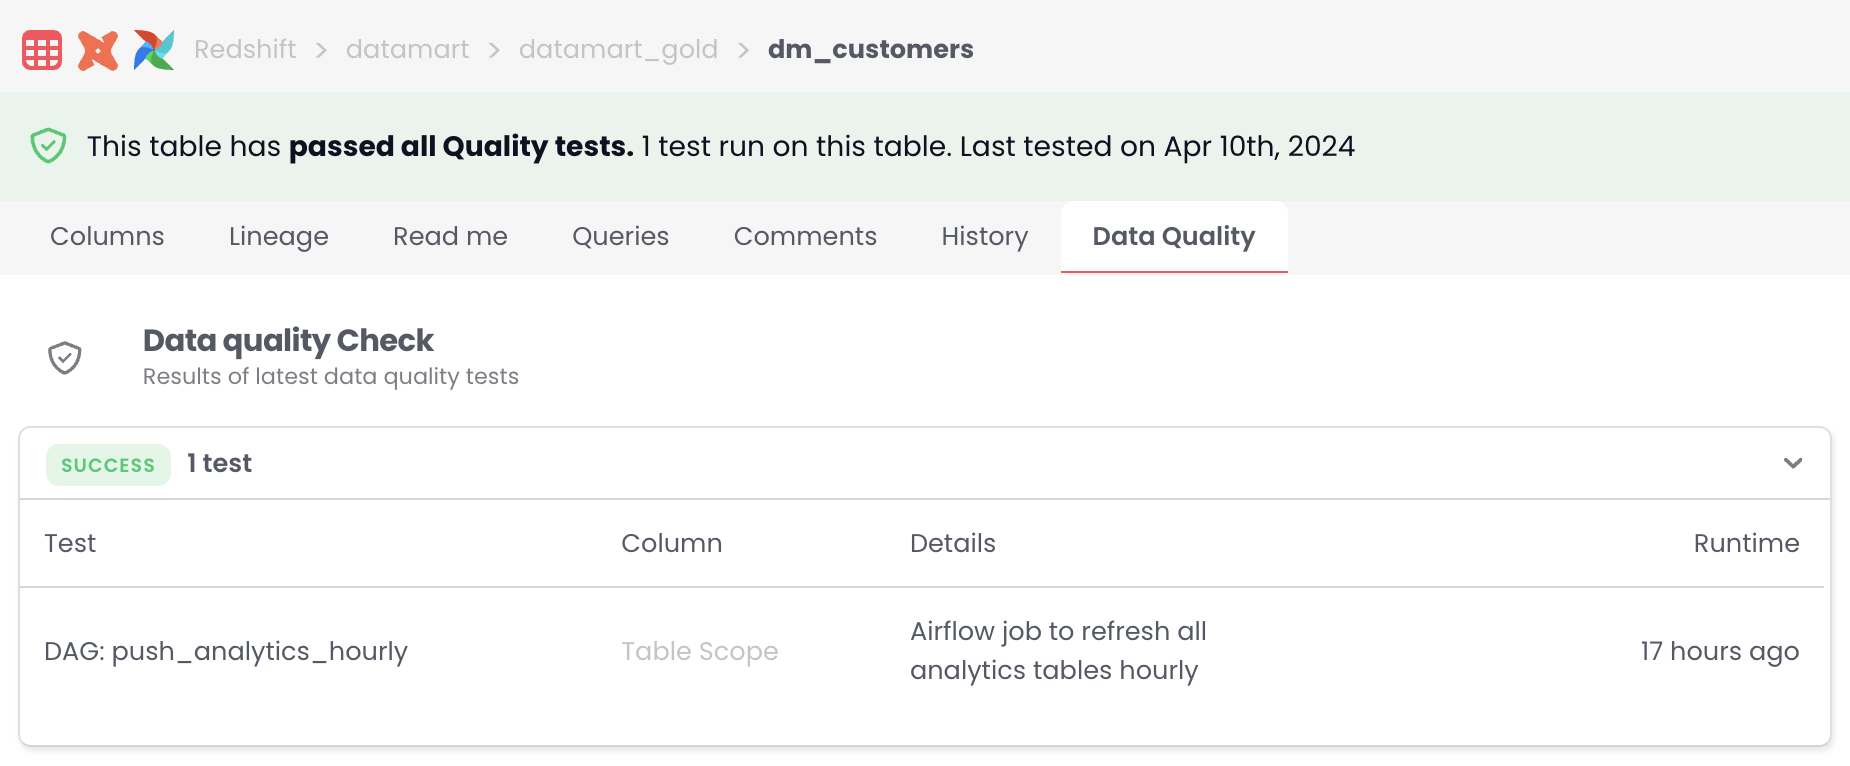Click the Data quality Check shield icon
Viewport: 1850px width, 766px height.
(65, 357)
